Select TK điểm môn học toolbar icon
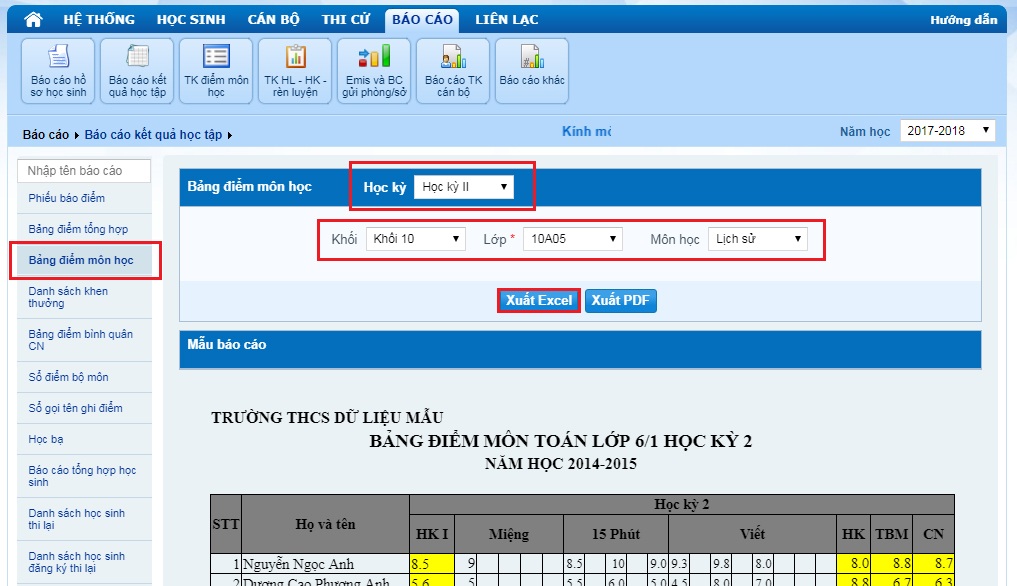 click(216, 71)
